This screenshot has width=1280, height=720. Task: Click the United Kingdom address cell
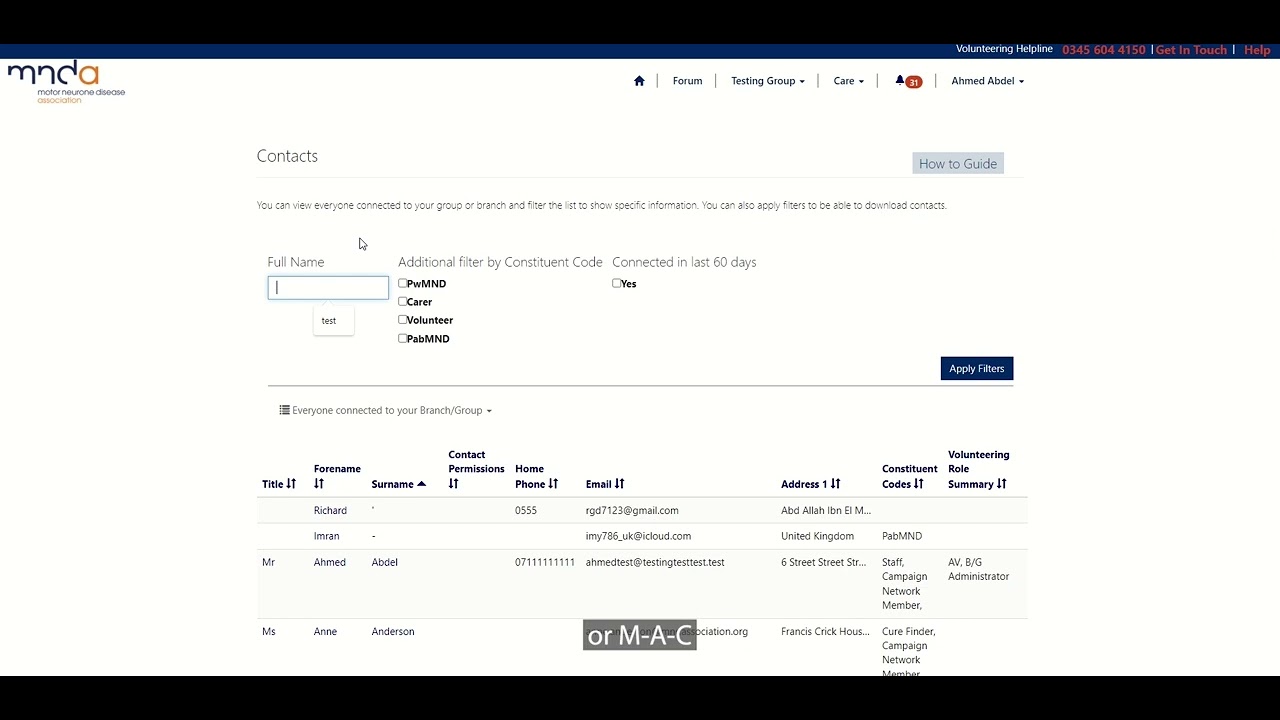tap(817, 536)
